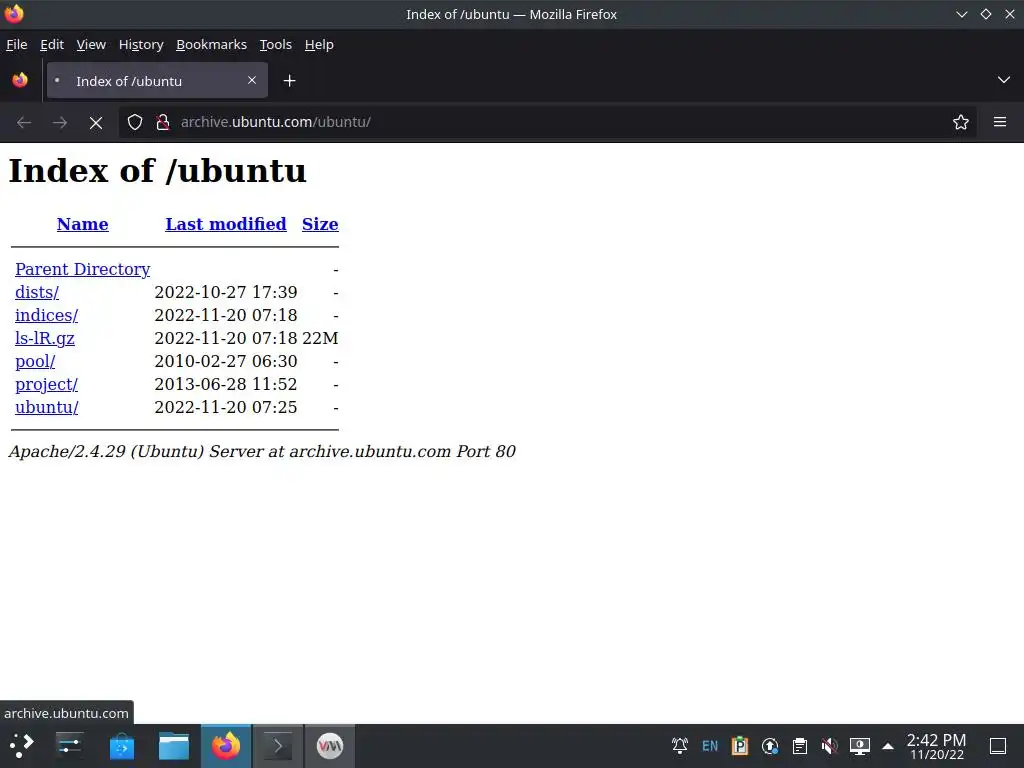Click the 22M size value

[x=320, y=338]
